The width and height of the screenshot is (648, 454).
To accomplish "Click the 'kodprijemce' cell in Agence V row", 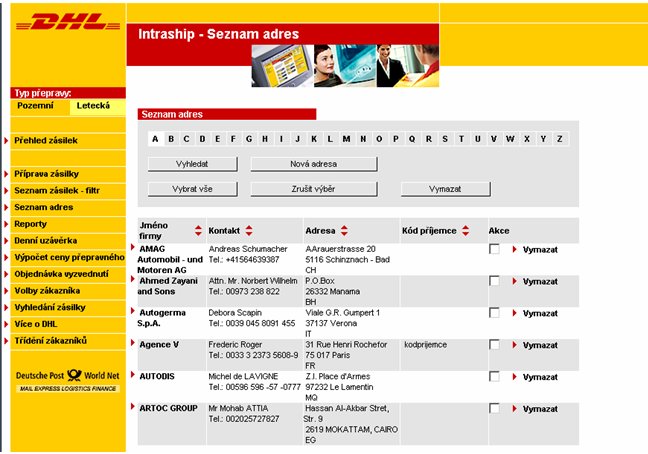I will point(425,345).
